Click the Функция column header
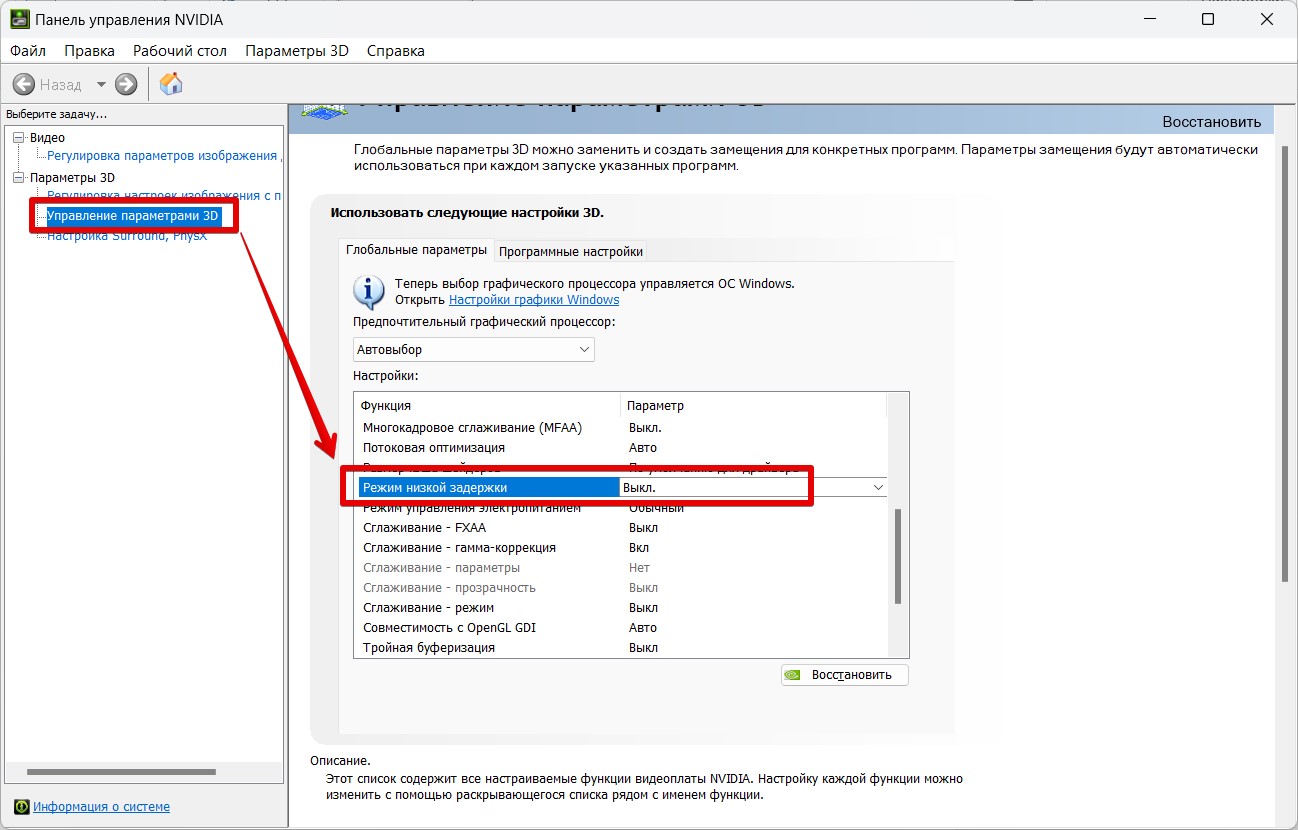 pos(487,405)
